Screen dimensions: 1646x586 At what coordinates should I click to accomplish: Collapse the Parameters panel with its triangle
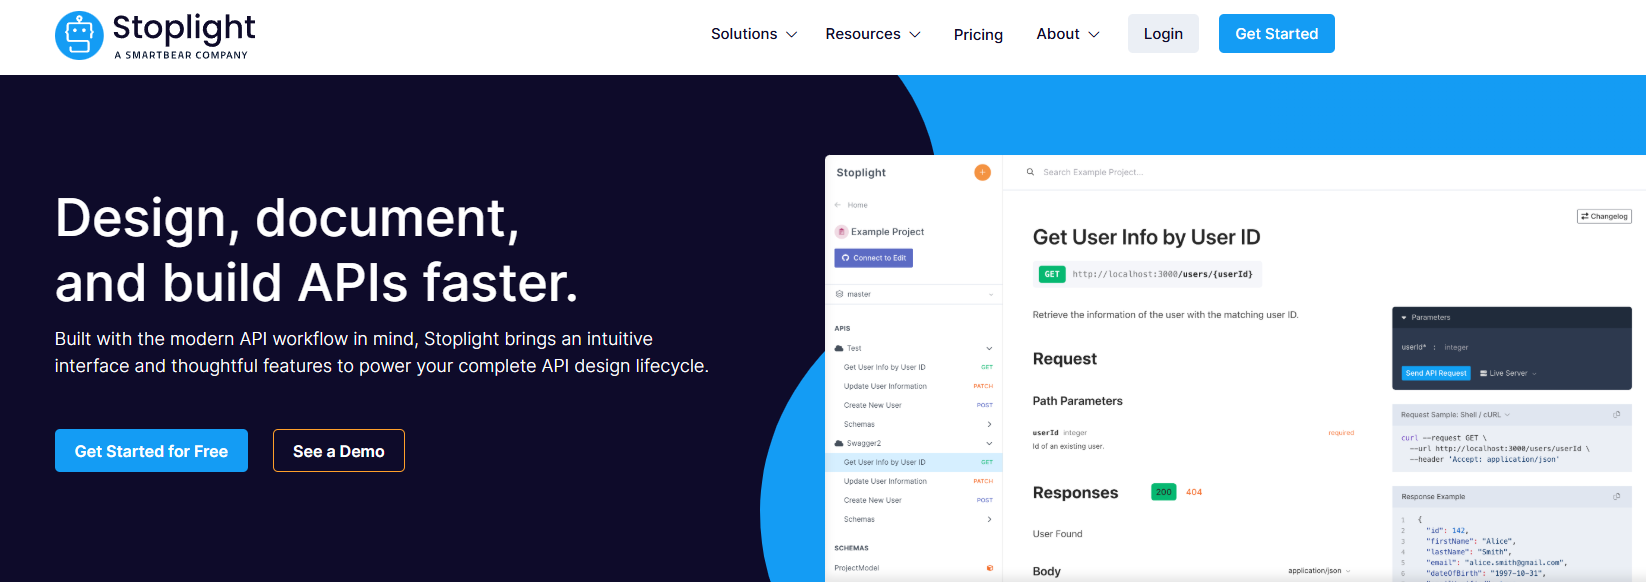point(1404,318)
